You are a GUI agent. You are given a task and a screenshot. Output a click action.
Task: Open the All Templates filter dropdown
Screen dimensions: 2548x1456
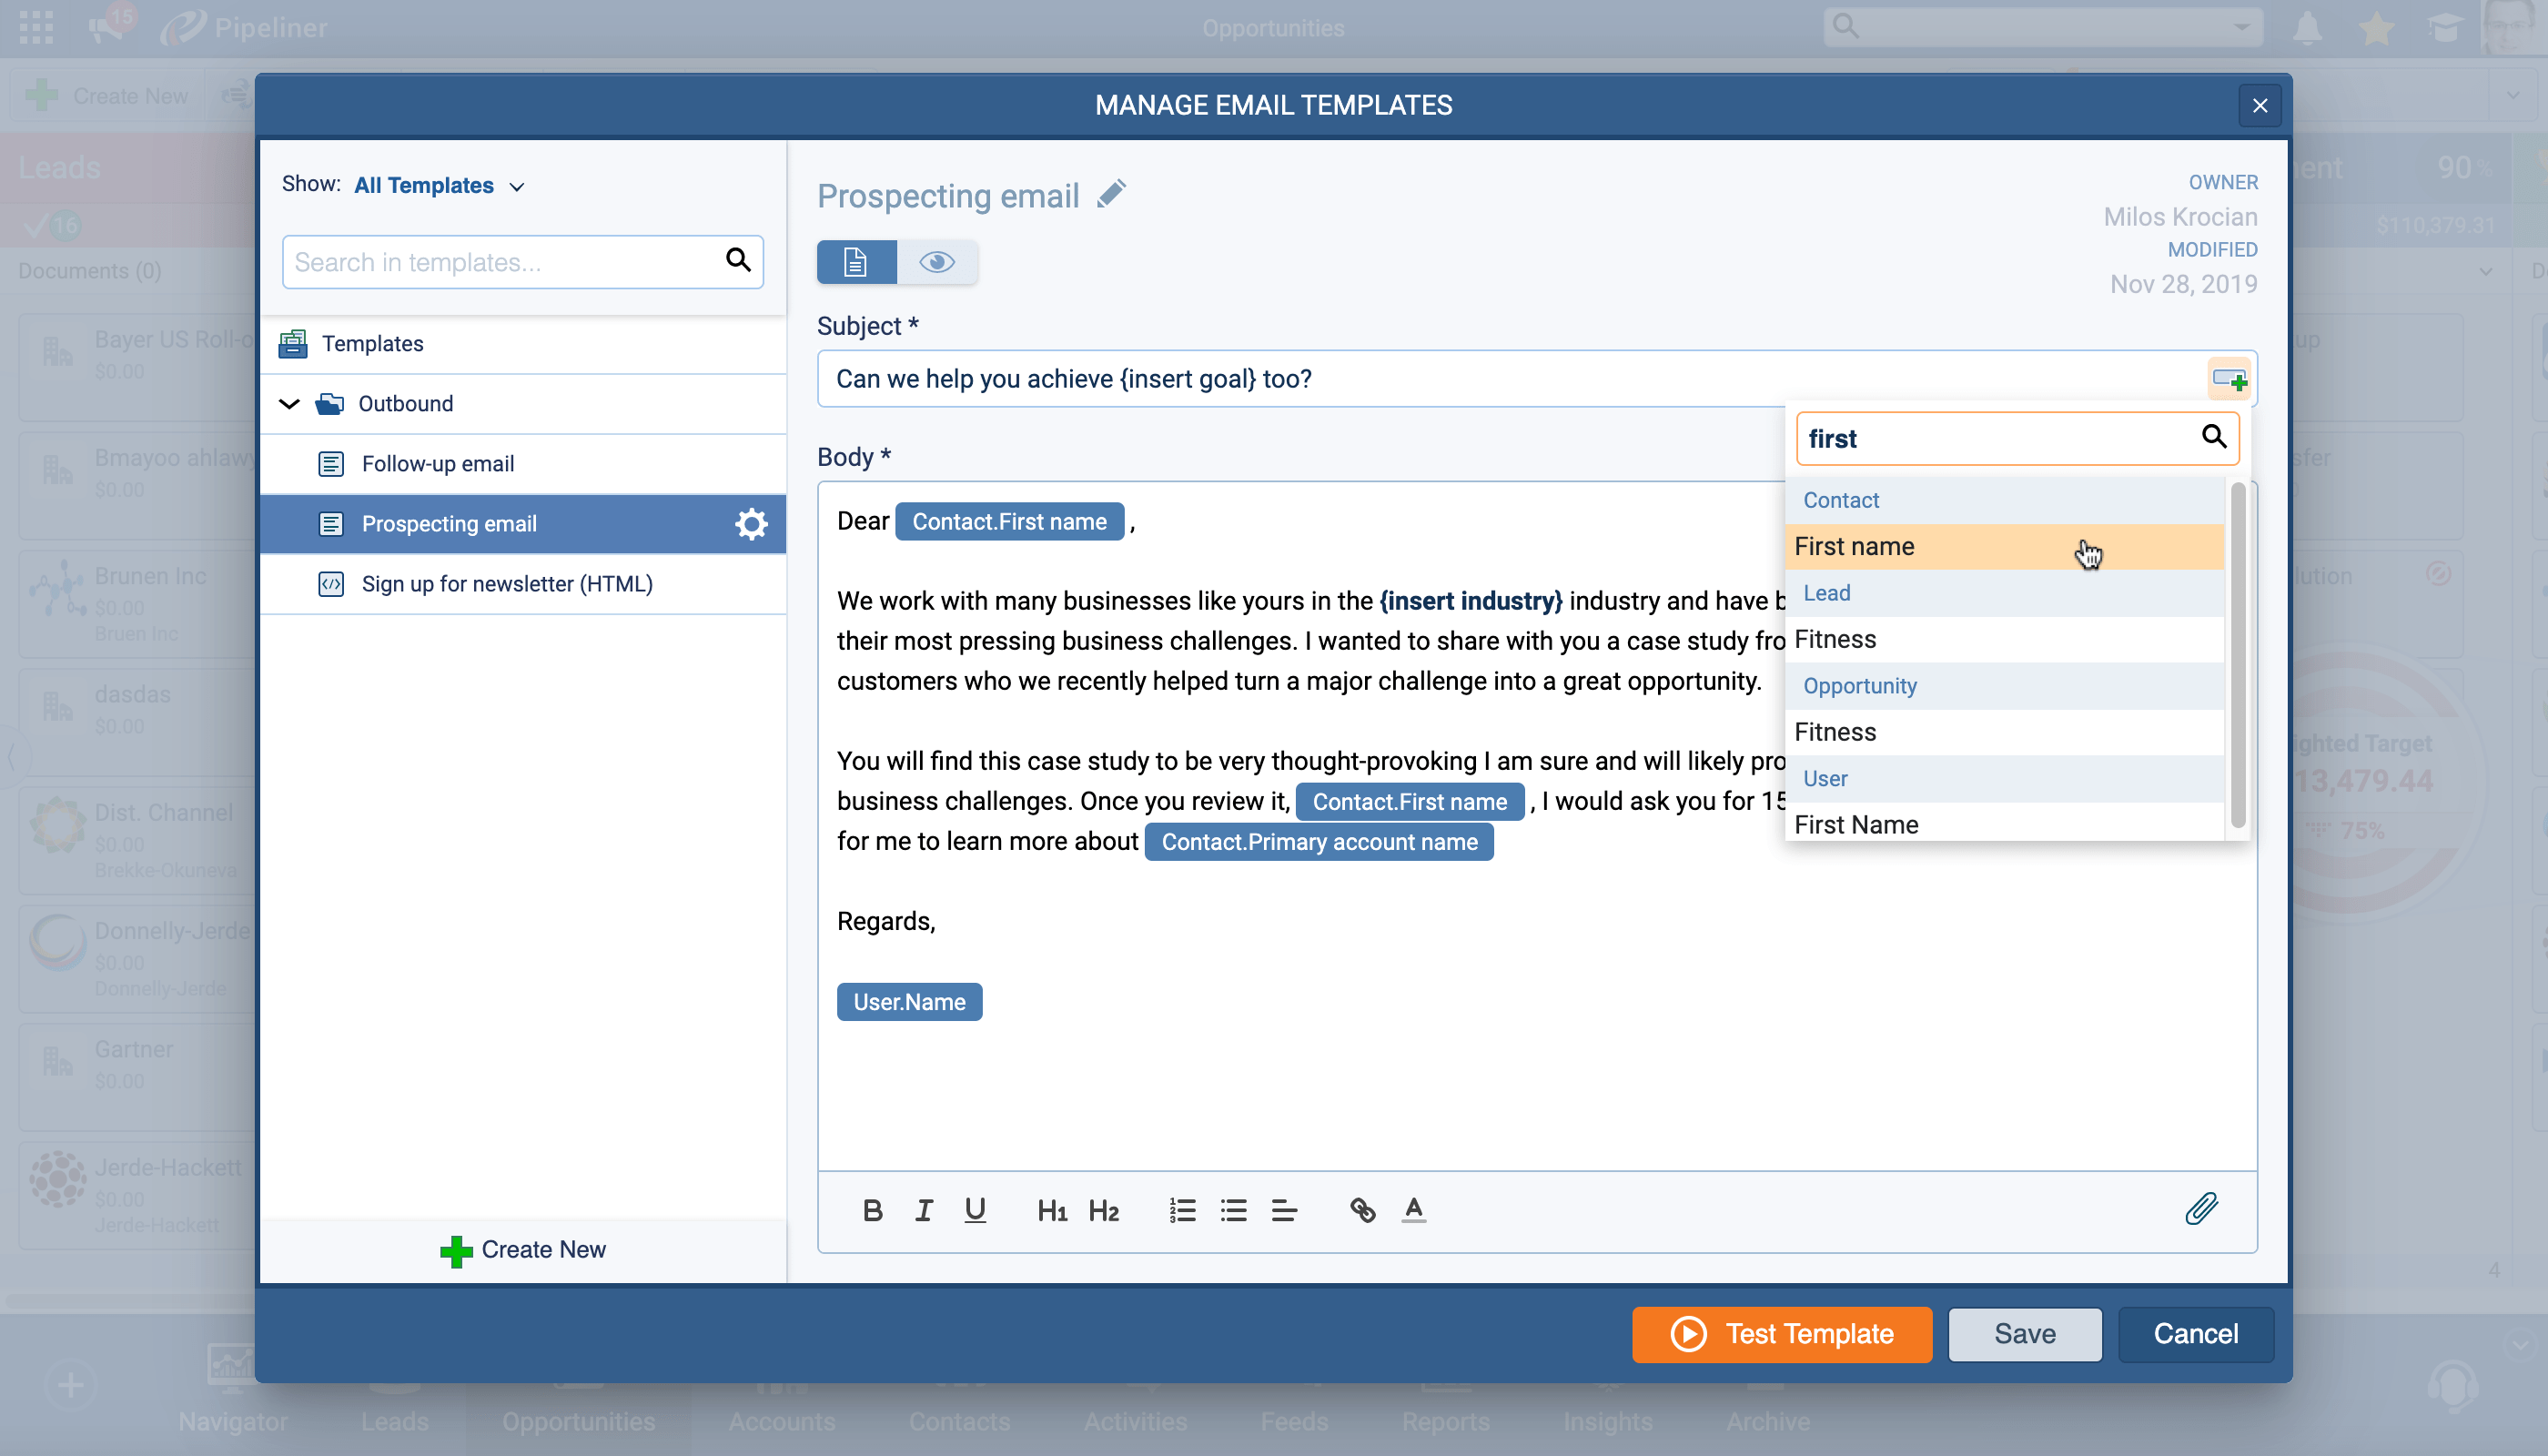pos(438,186)
